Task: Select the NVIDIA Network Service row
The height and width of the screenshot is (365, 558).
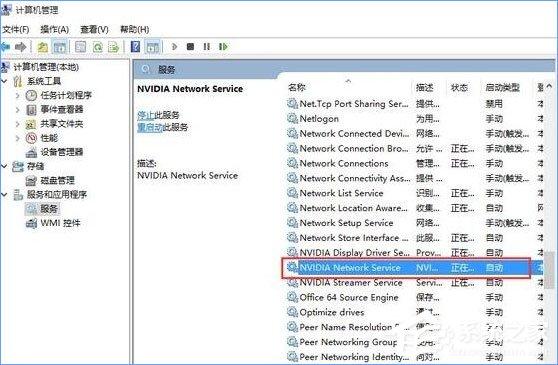Action: (x=415, y=268)
